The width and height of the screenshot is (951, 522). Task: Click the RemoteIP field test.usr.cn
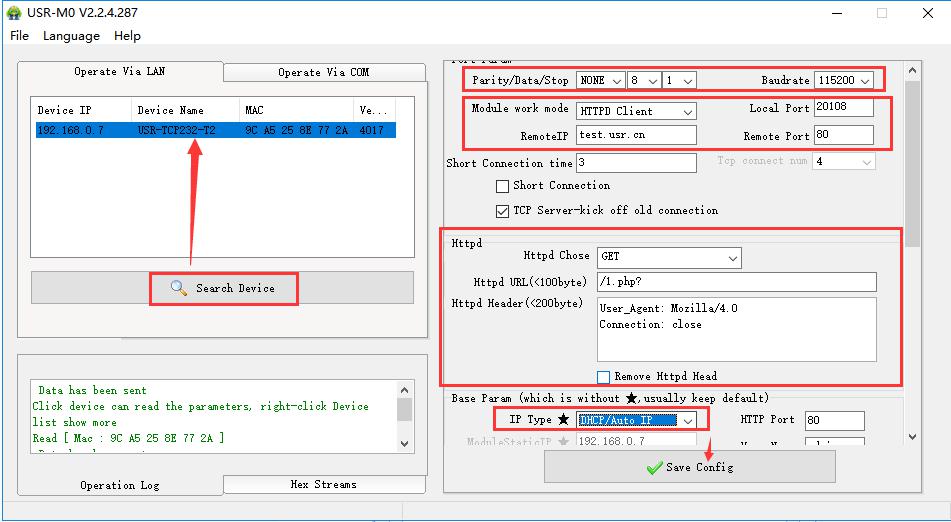[x=636, y=135]
